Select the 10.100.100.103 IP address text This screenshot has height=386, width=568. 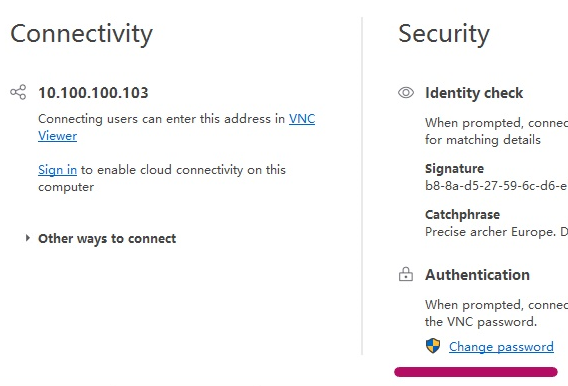pyautogui.click(x=93, y=93)
